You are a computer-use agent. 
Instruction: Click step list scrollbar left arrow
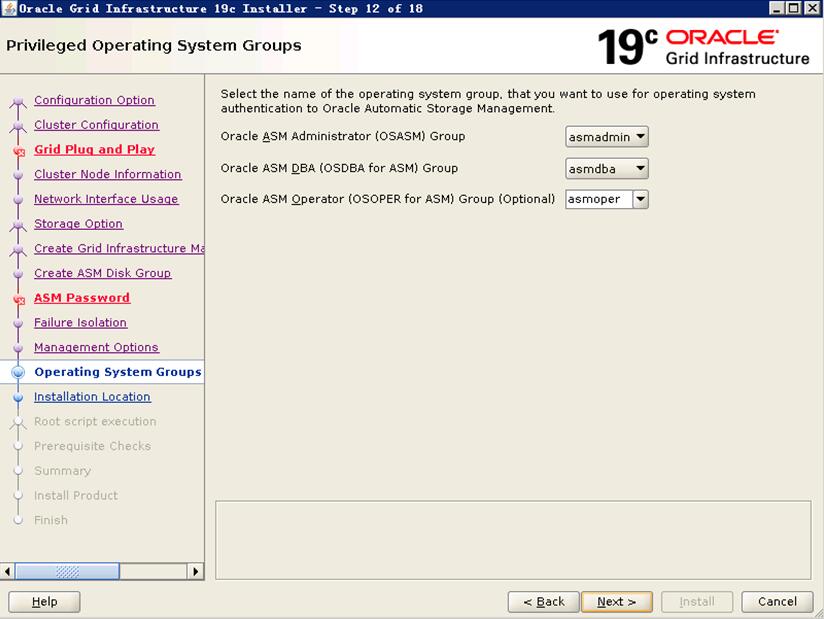click(x=7, y=571)
